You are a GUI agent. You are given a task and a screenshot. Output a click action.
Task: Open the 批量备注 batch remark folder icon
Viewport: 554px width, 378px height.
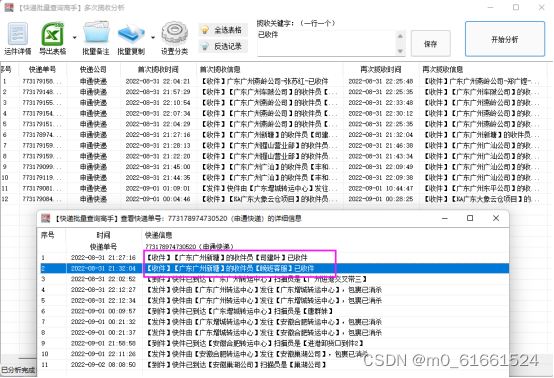pyautogui.click(x=96, y=39)
